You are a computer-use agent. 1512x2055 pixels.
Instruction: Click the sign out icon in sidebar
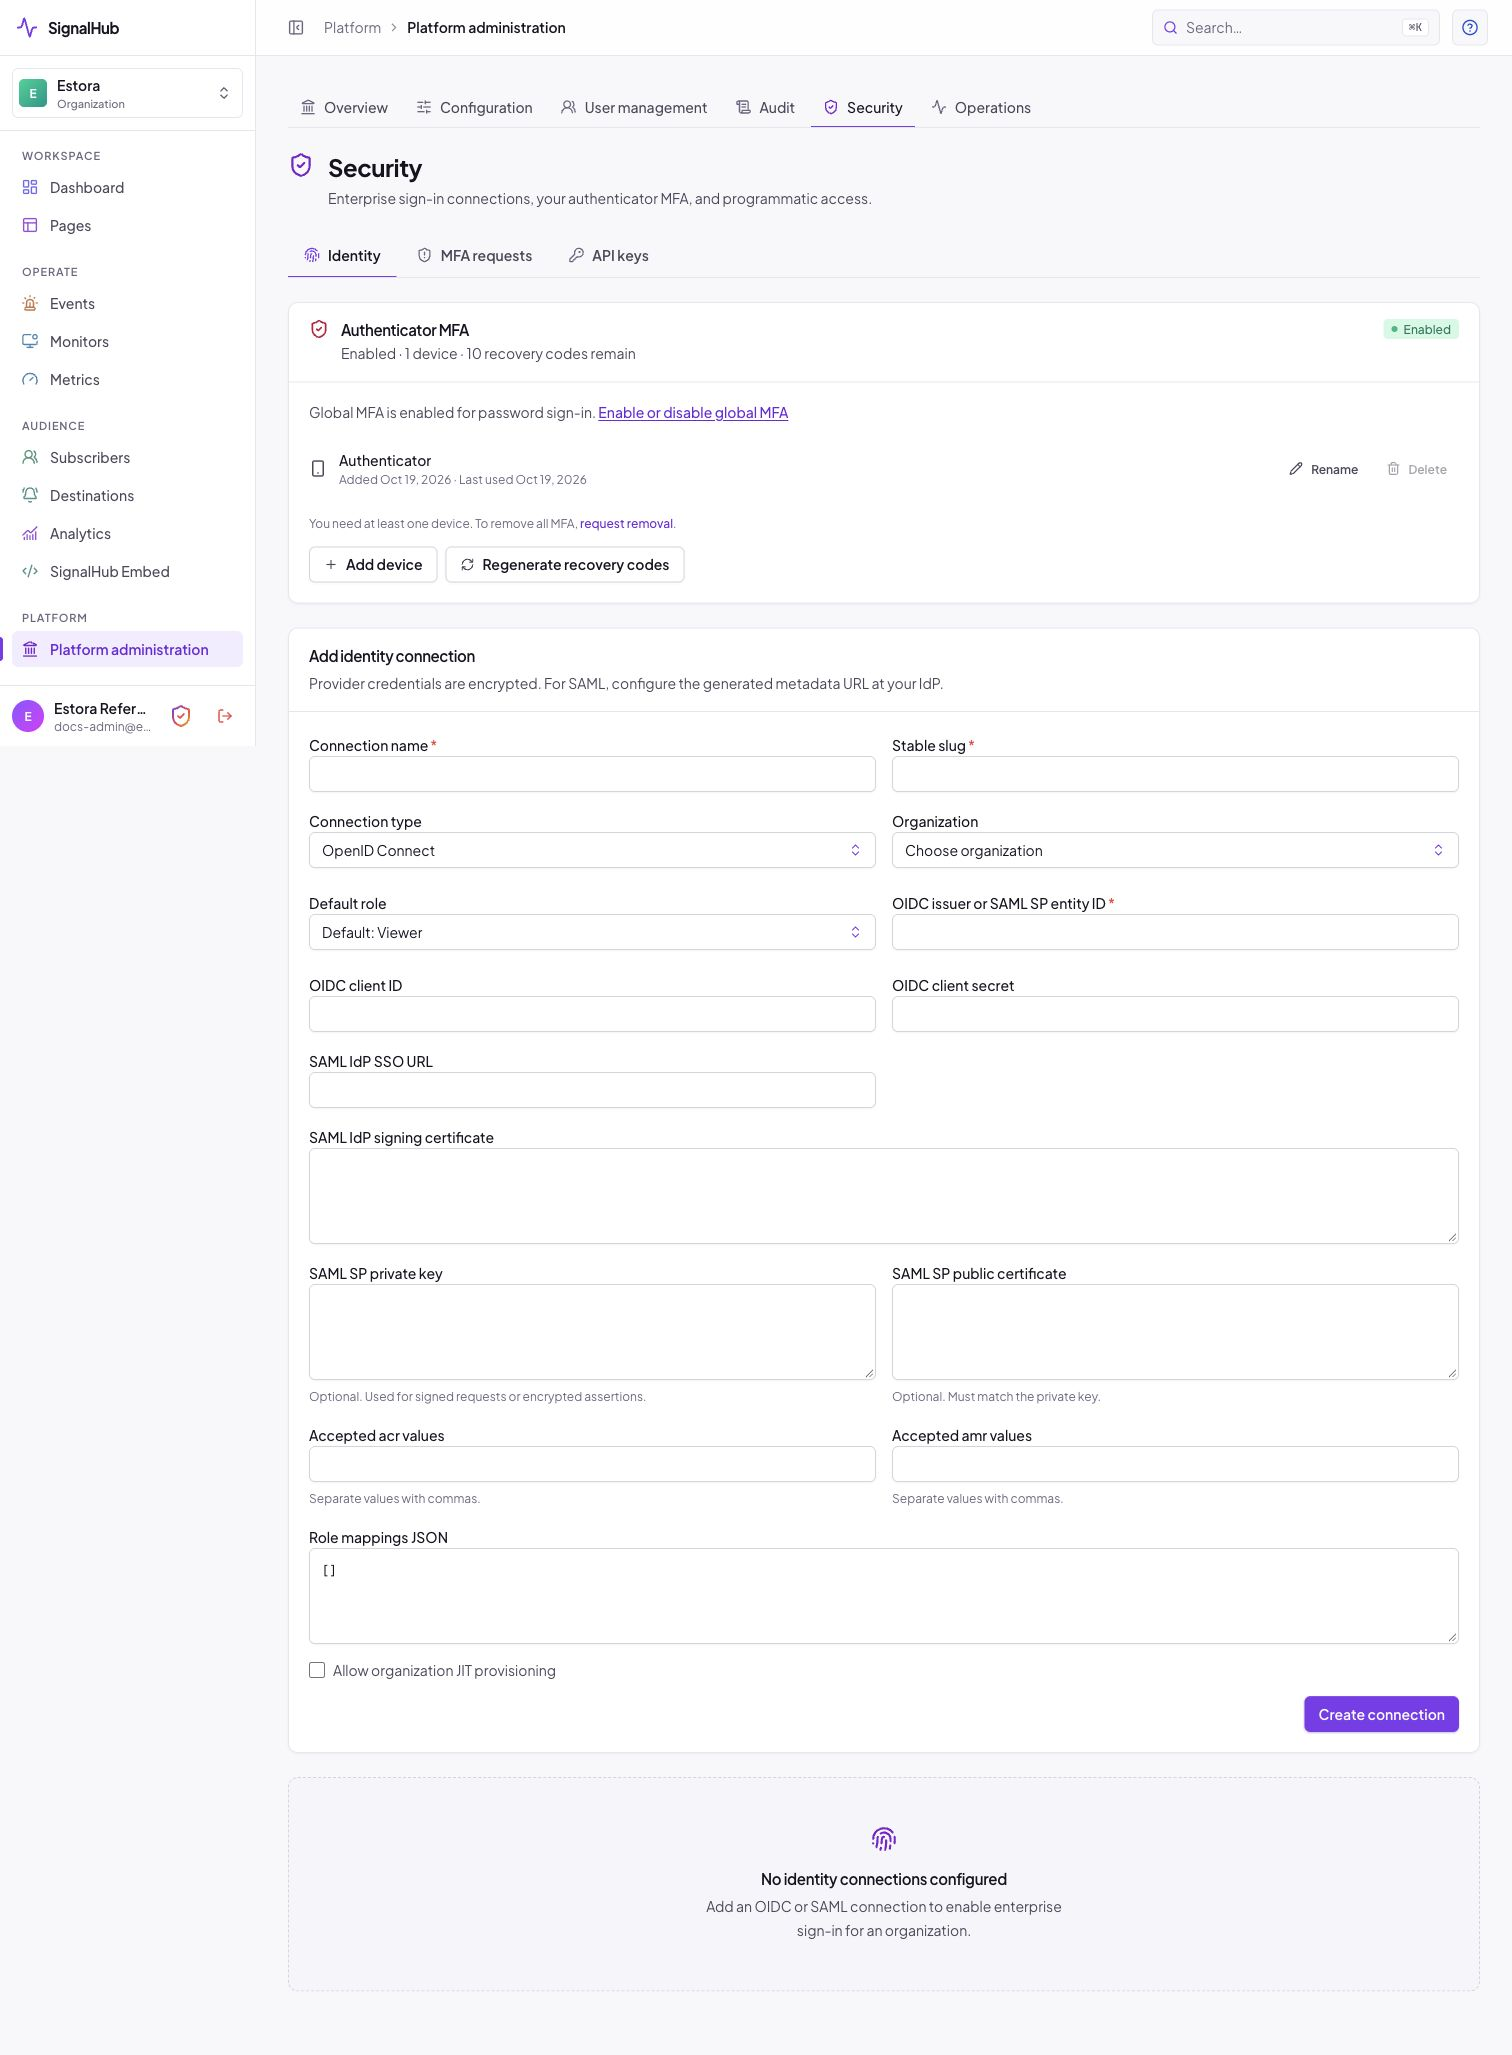click(225, 716)
